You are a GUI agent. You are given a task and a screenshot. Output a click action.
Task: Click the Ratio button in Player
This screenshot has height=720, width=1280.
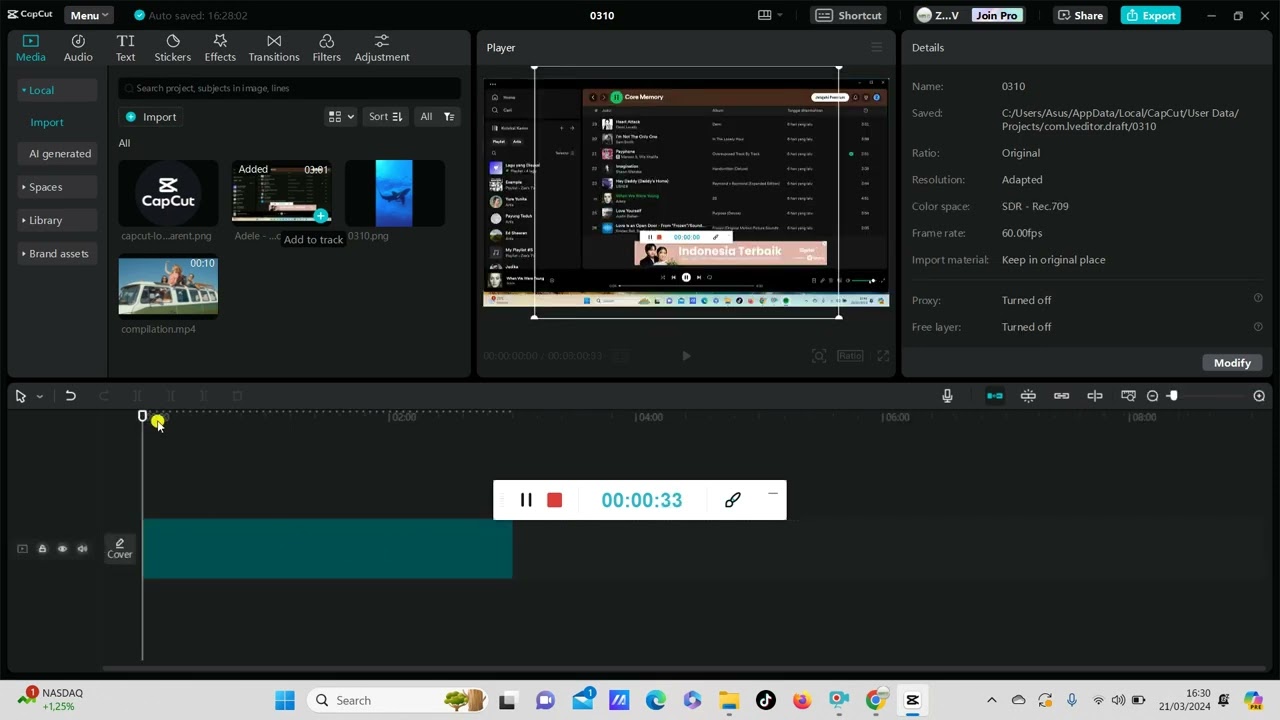[850, 356]
